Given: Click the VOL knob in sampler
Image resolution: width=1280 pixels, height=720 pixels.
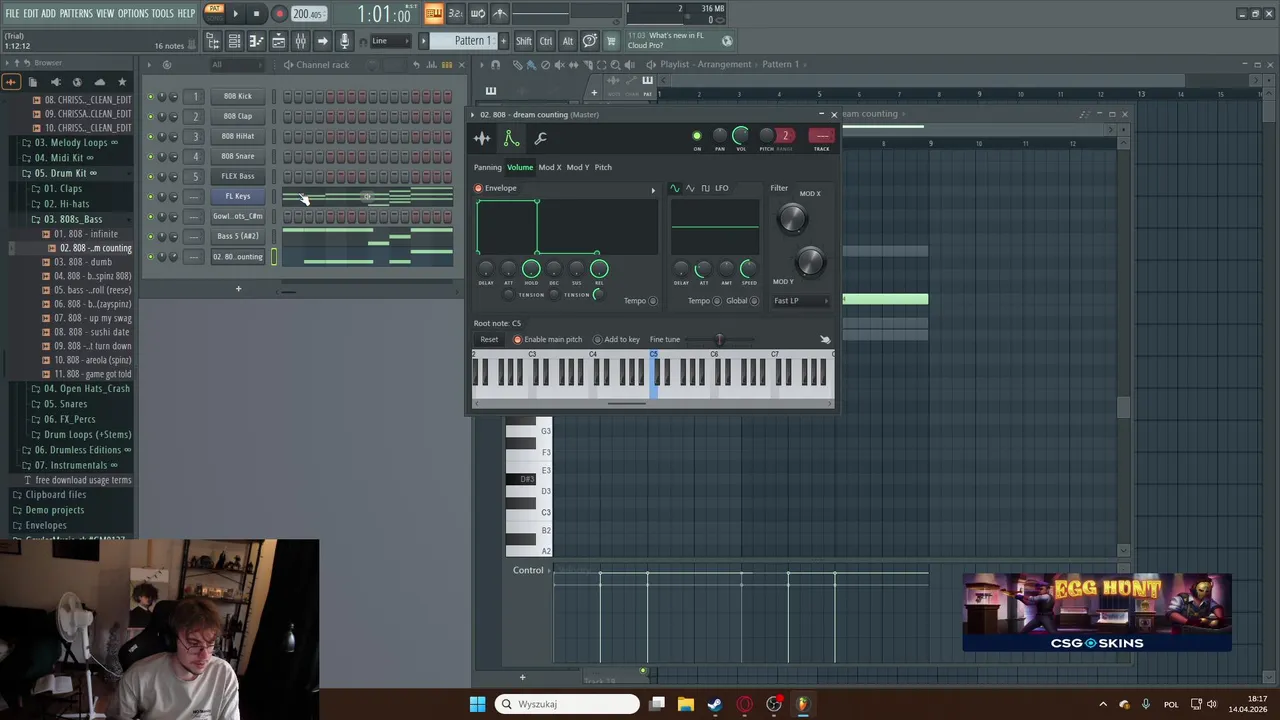Looking at the screenshot, I should (x=741, y=135).
